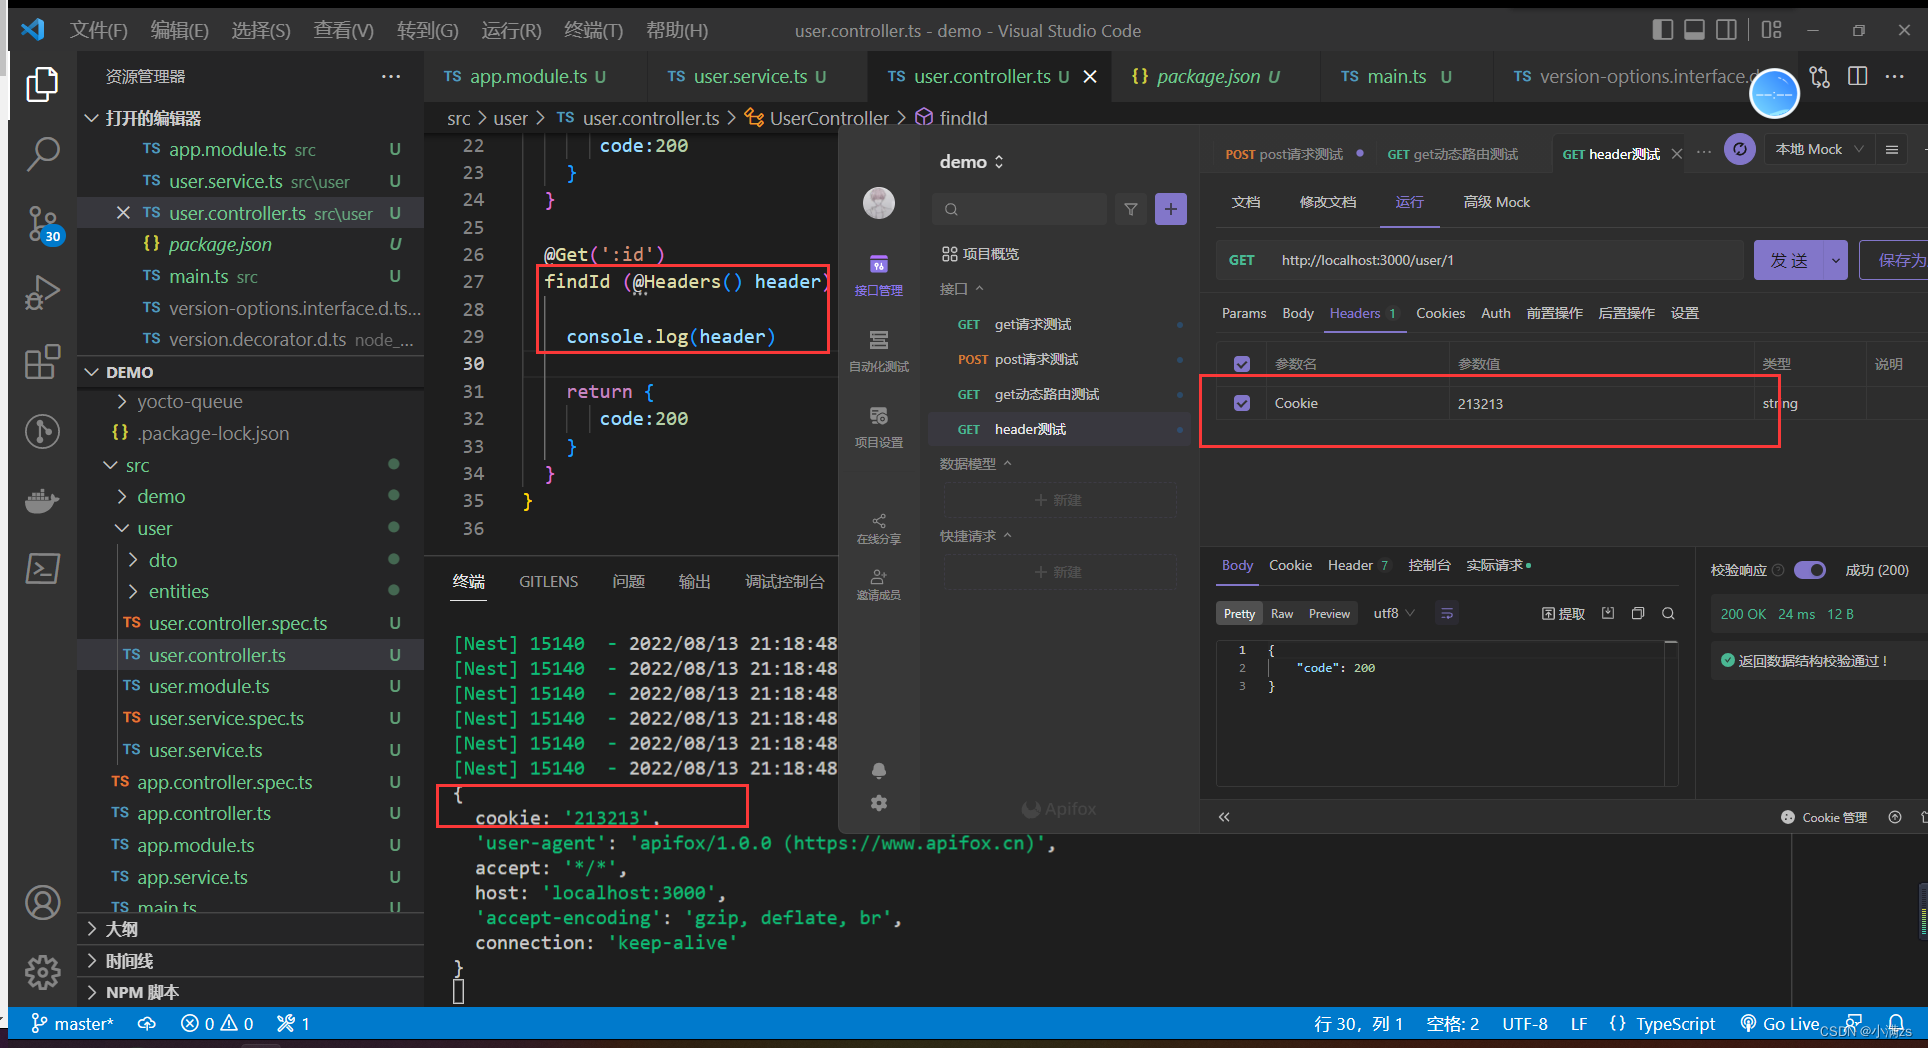Screen dimensions: 1928x1048
Task: Toggle word wrap in response body toolbar
Action: click(x=1447, y=613)
